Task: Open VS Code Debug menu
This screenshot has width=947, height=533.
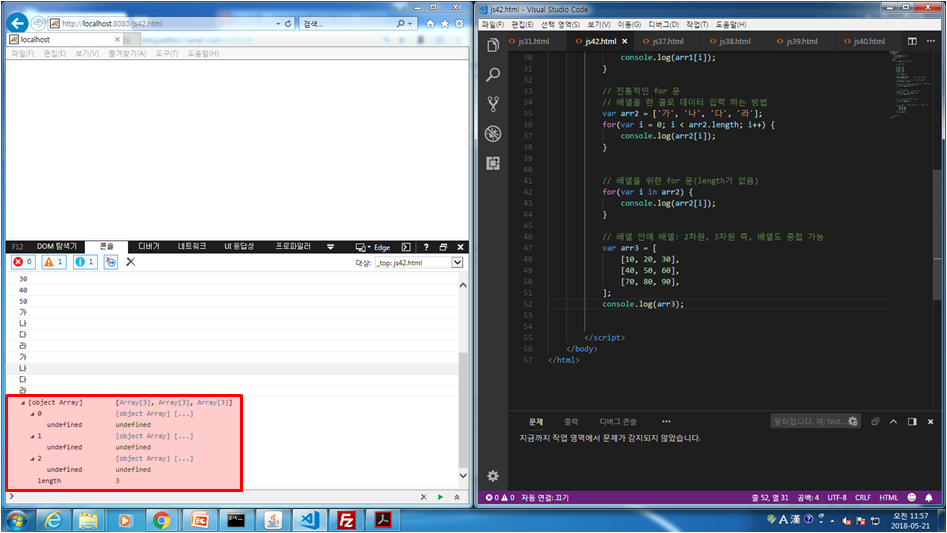Action: [x=663, y=24]
